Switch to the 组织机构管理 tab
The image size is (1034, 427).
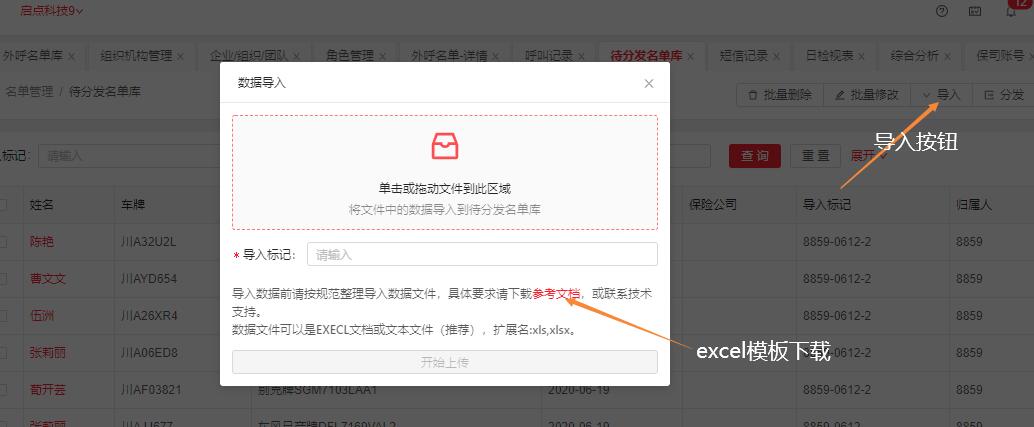pyautogui.click(x=137, y=56)
